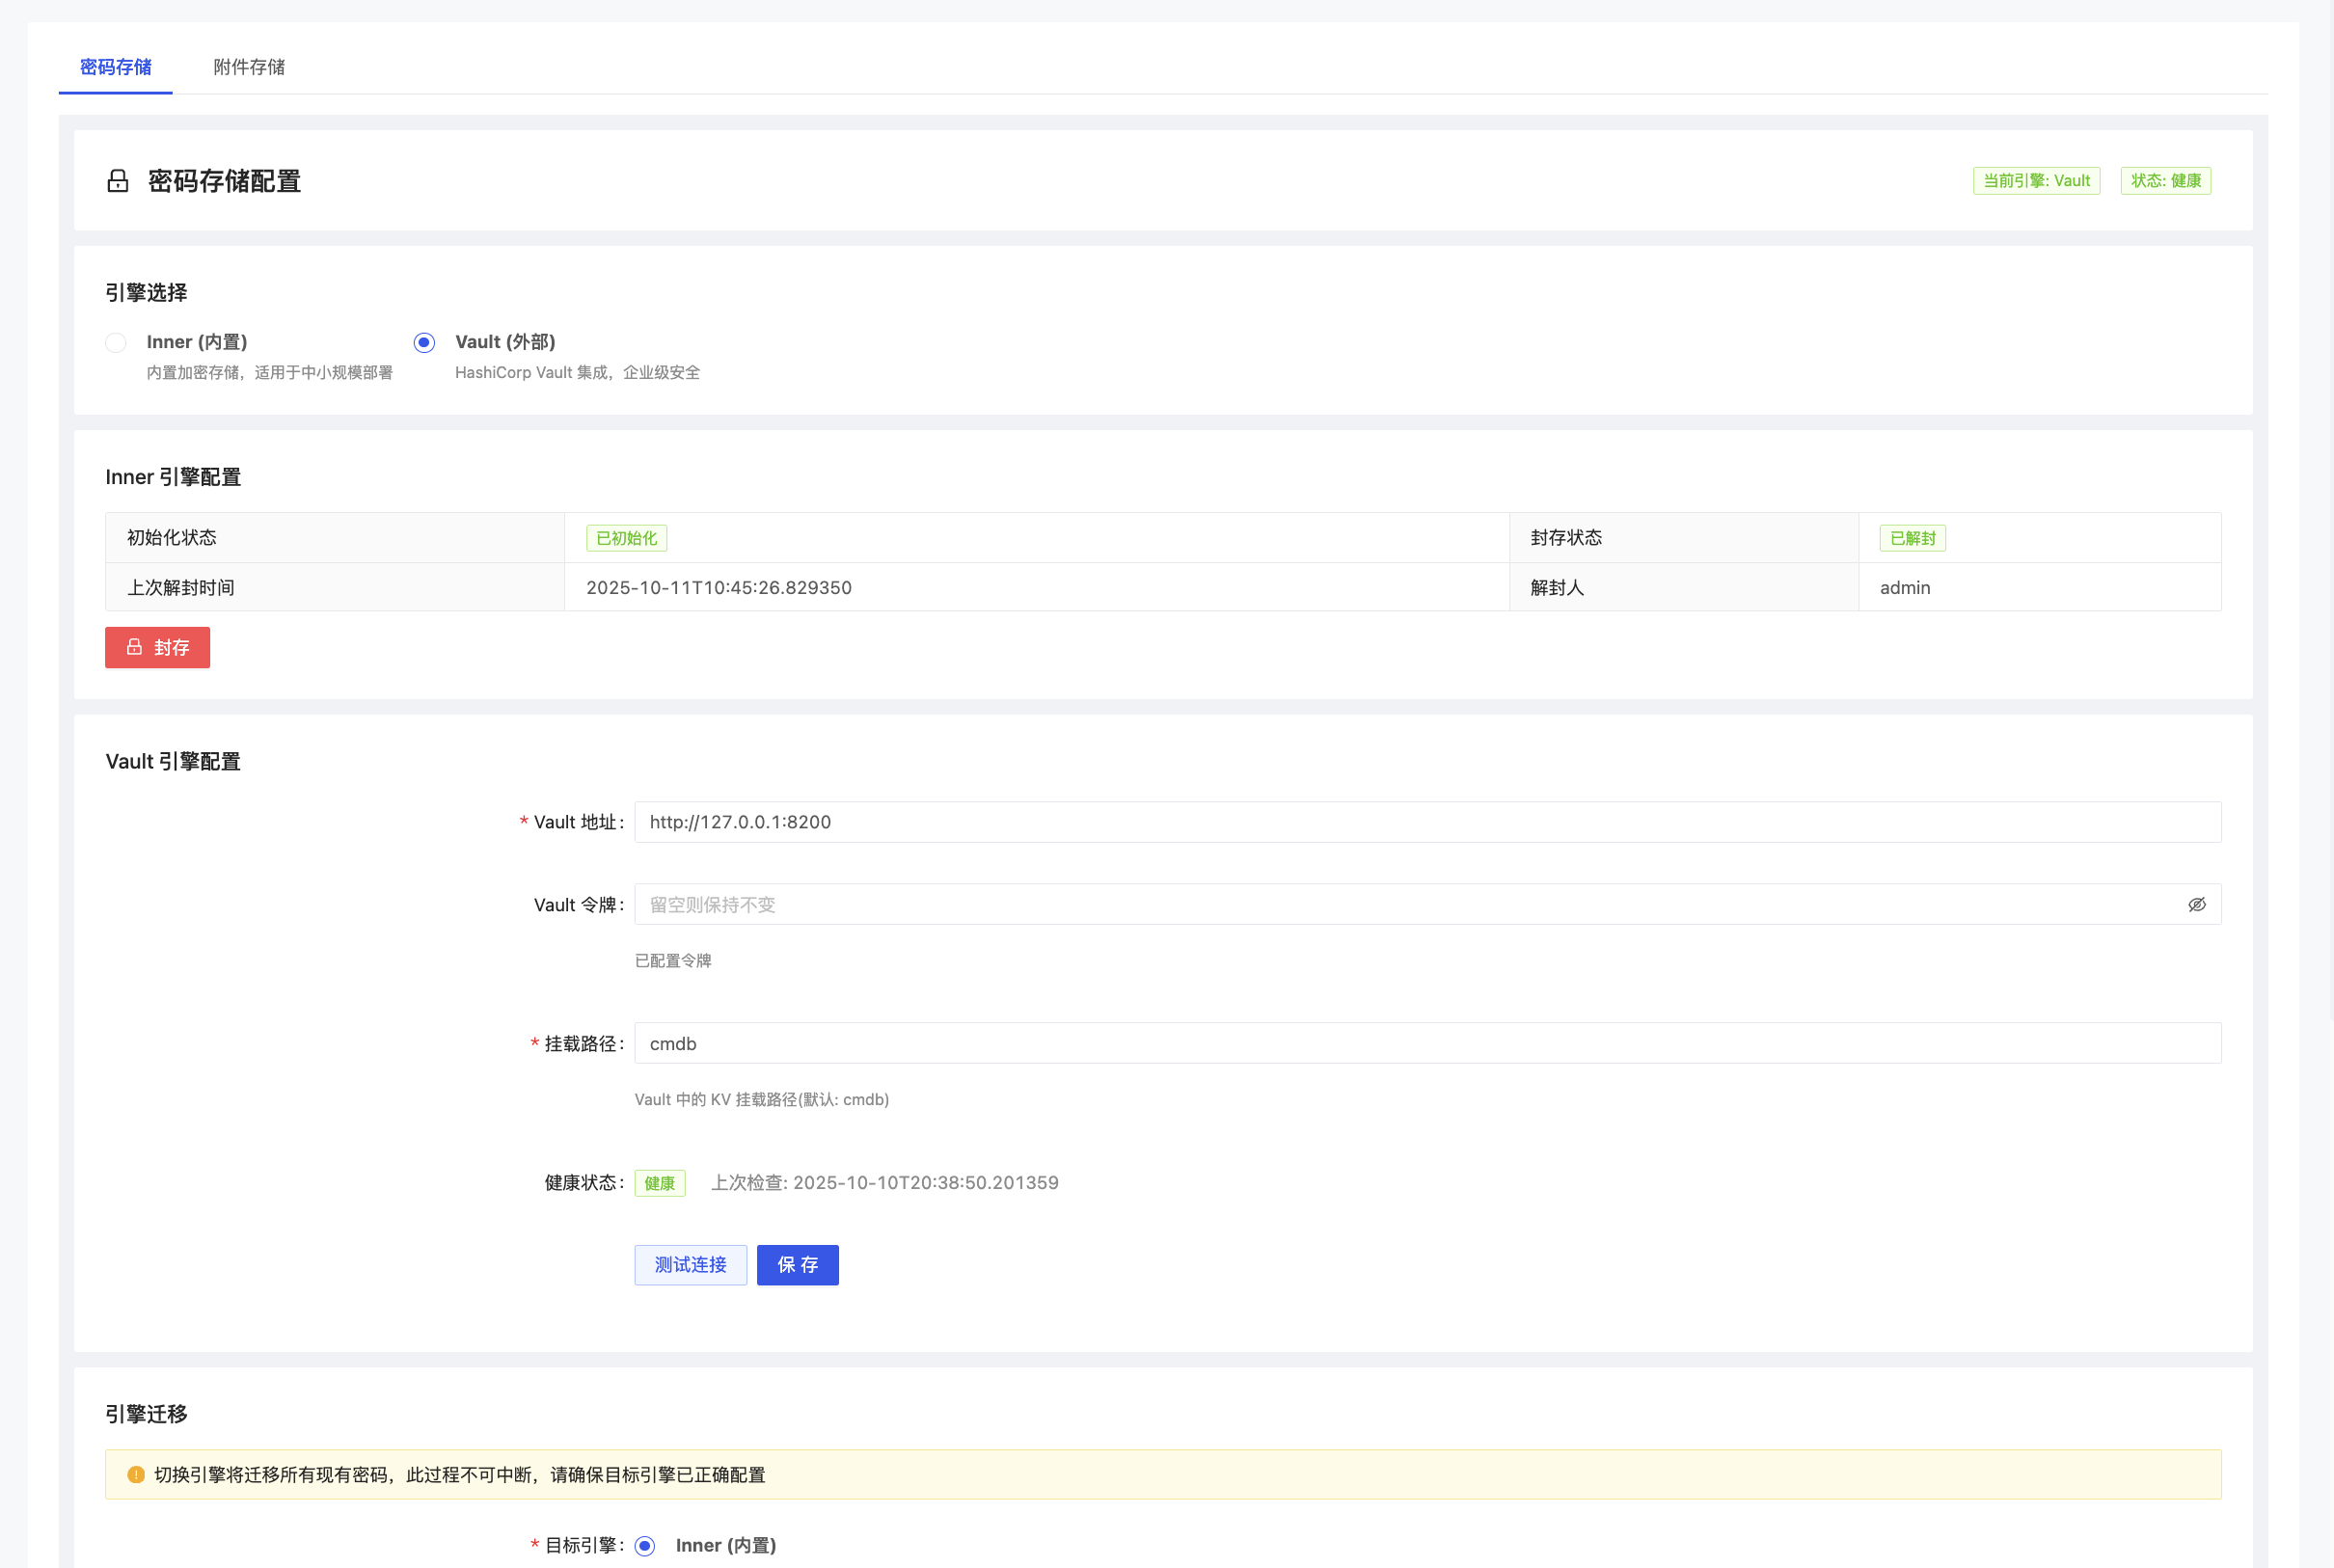The width and height of the screenshot is (2334, 1568).
Task: Click the 保存 button
Action: coord(797,1264)
